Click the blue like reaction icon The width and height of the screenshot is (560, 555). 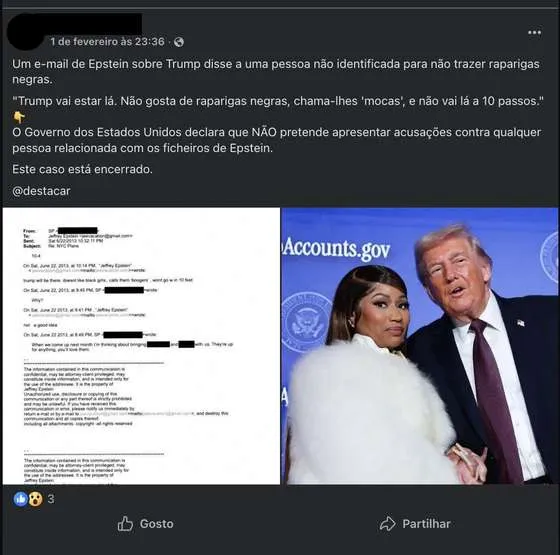pyautogui.click(x=21, y=499)
